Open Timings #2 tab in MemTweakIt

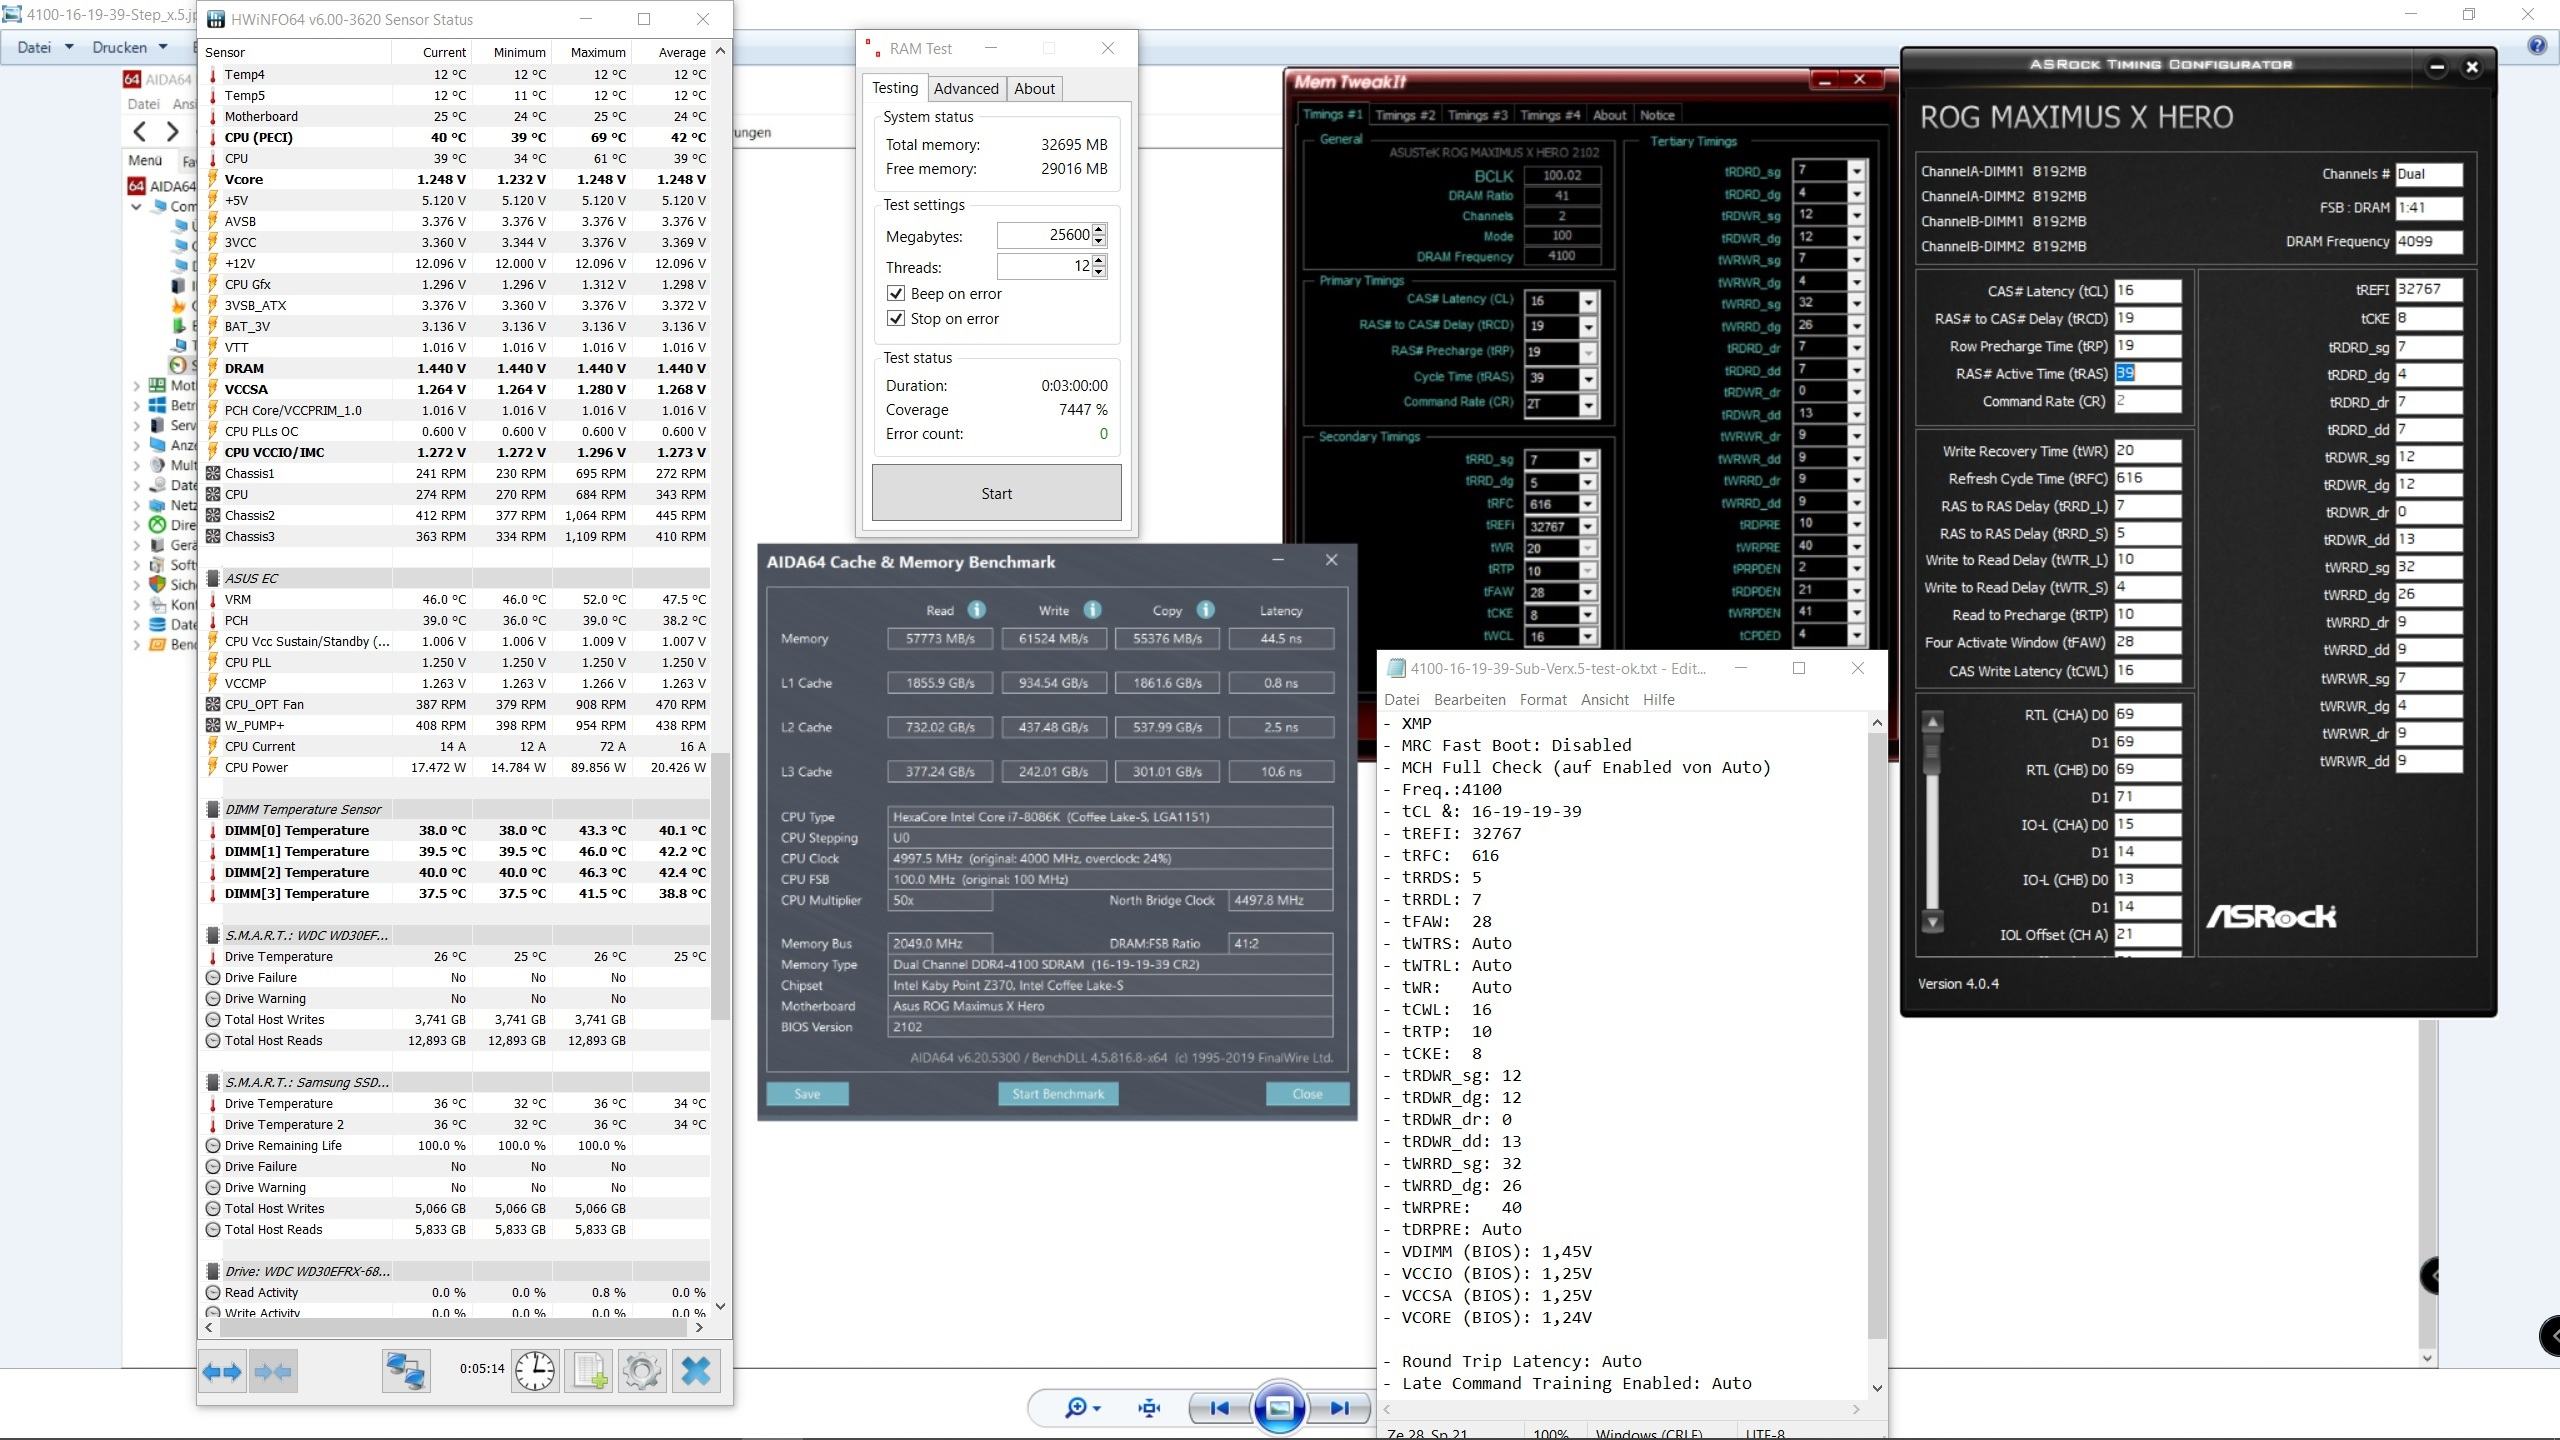point(1405,115)
